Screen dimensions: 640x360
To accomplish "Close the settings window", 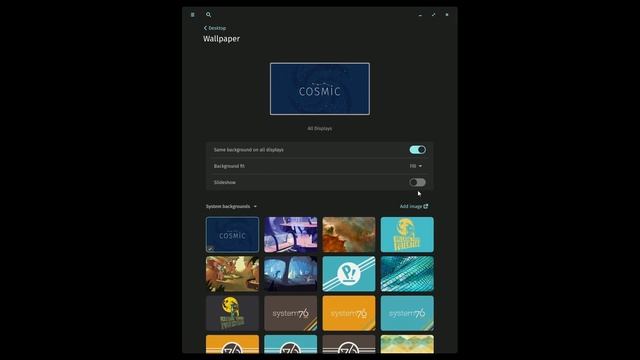I will click(x=447, y=15).
